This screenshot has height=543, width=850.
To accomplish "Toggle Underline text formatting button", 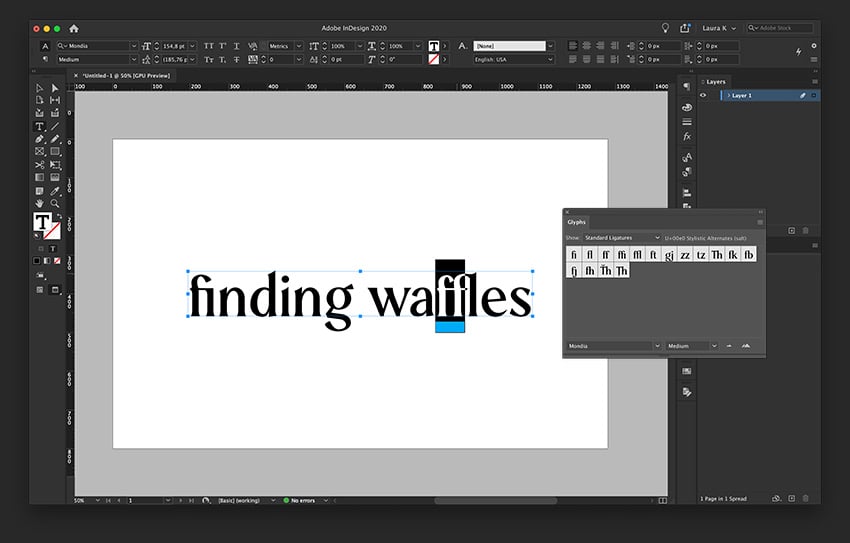I will (236, 46).
